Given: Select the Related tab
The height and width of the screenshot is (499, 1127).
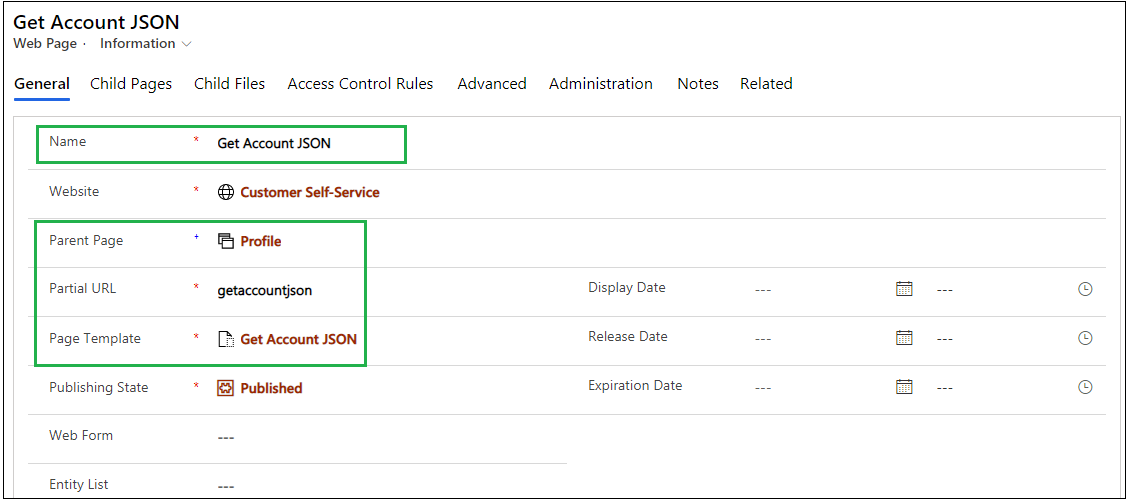Looking at the screenshot, I should [x=766, y=84].
